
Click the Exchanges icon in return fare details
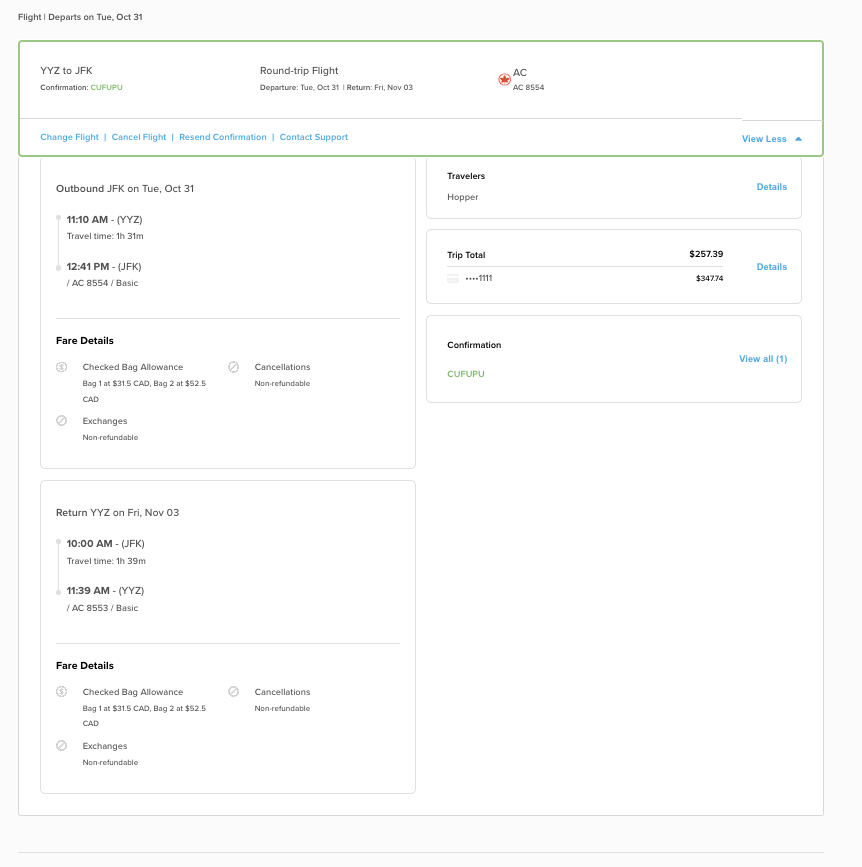click(x=61, y=746)
